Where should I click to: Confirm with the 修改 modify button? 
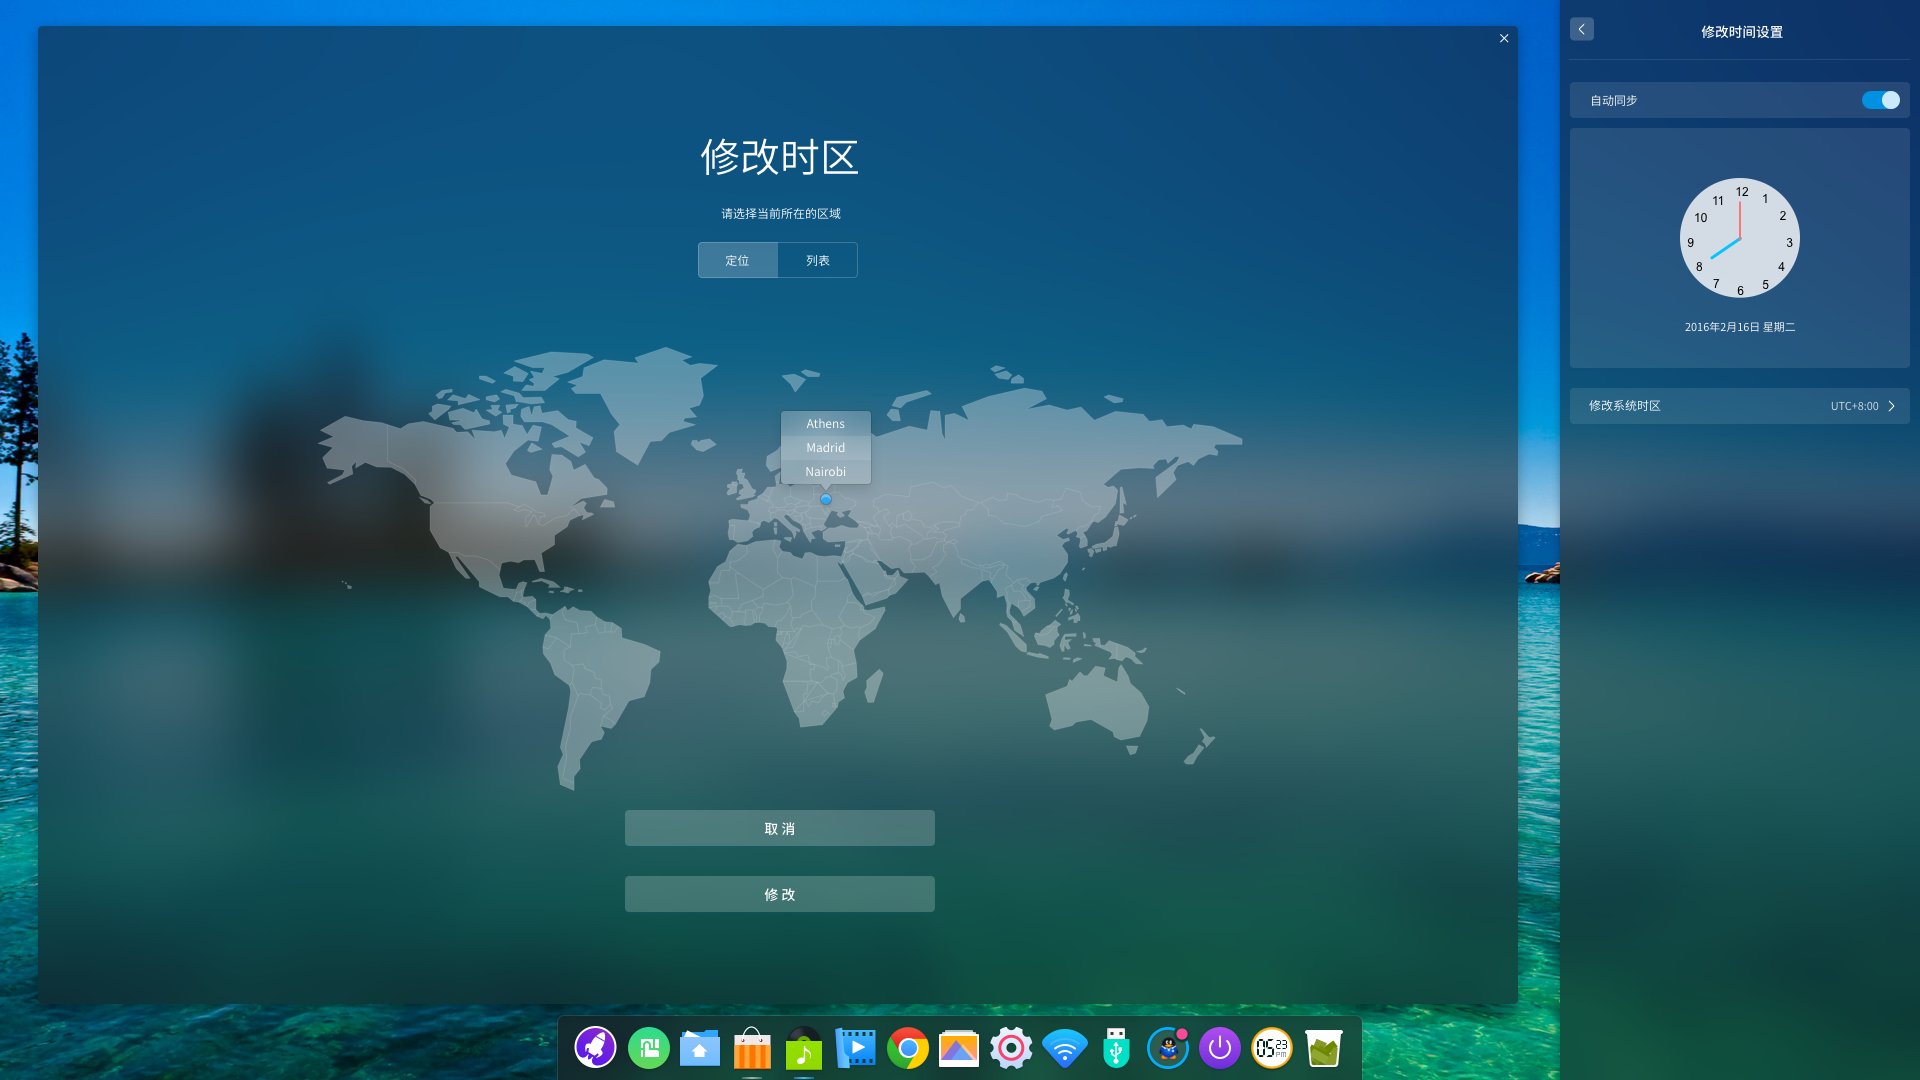pyautogui.click(x=779, y=894)
